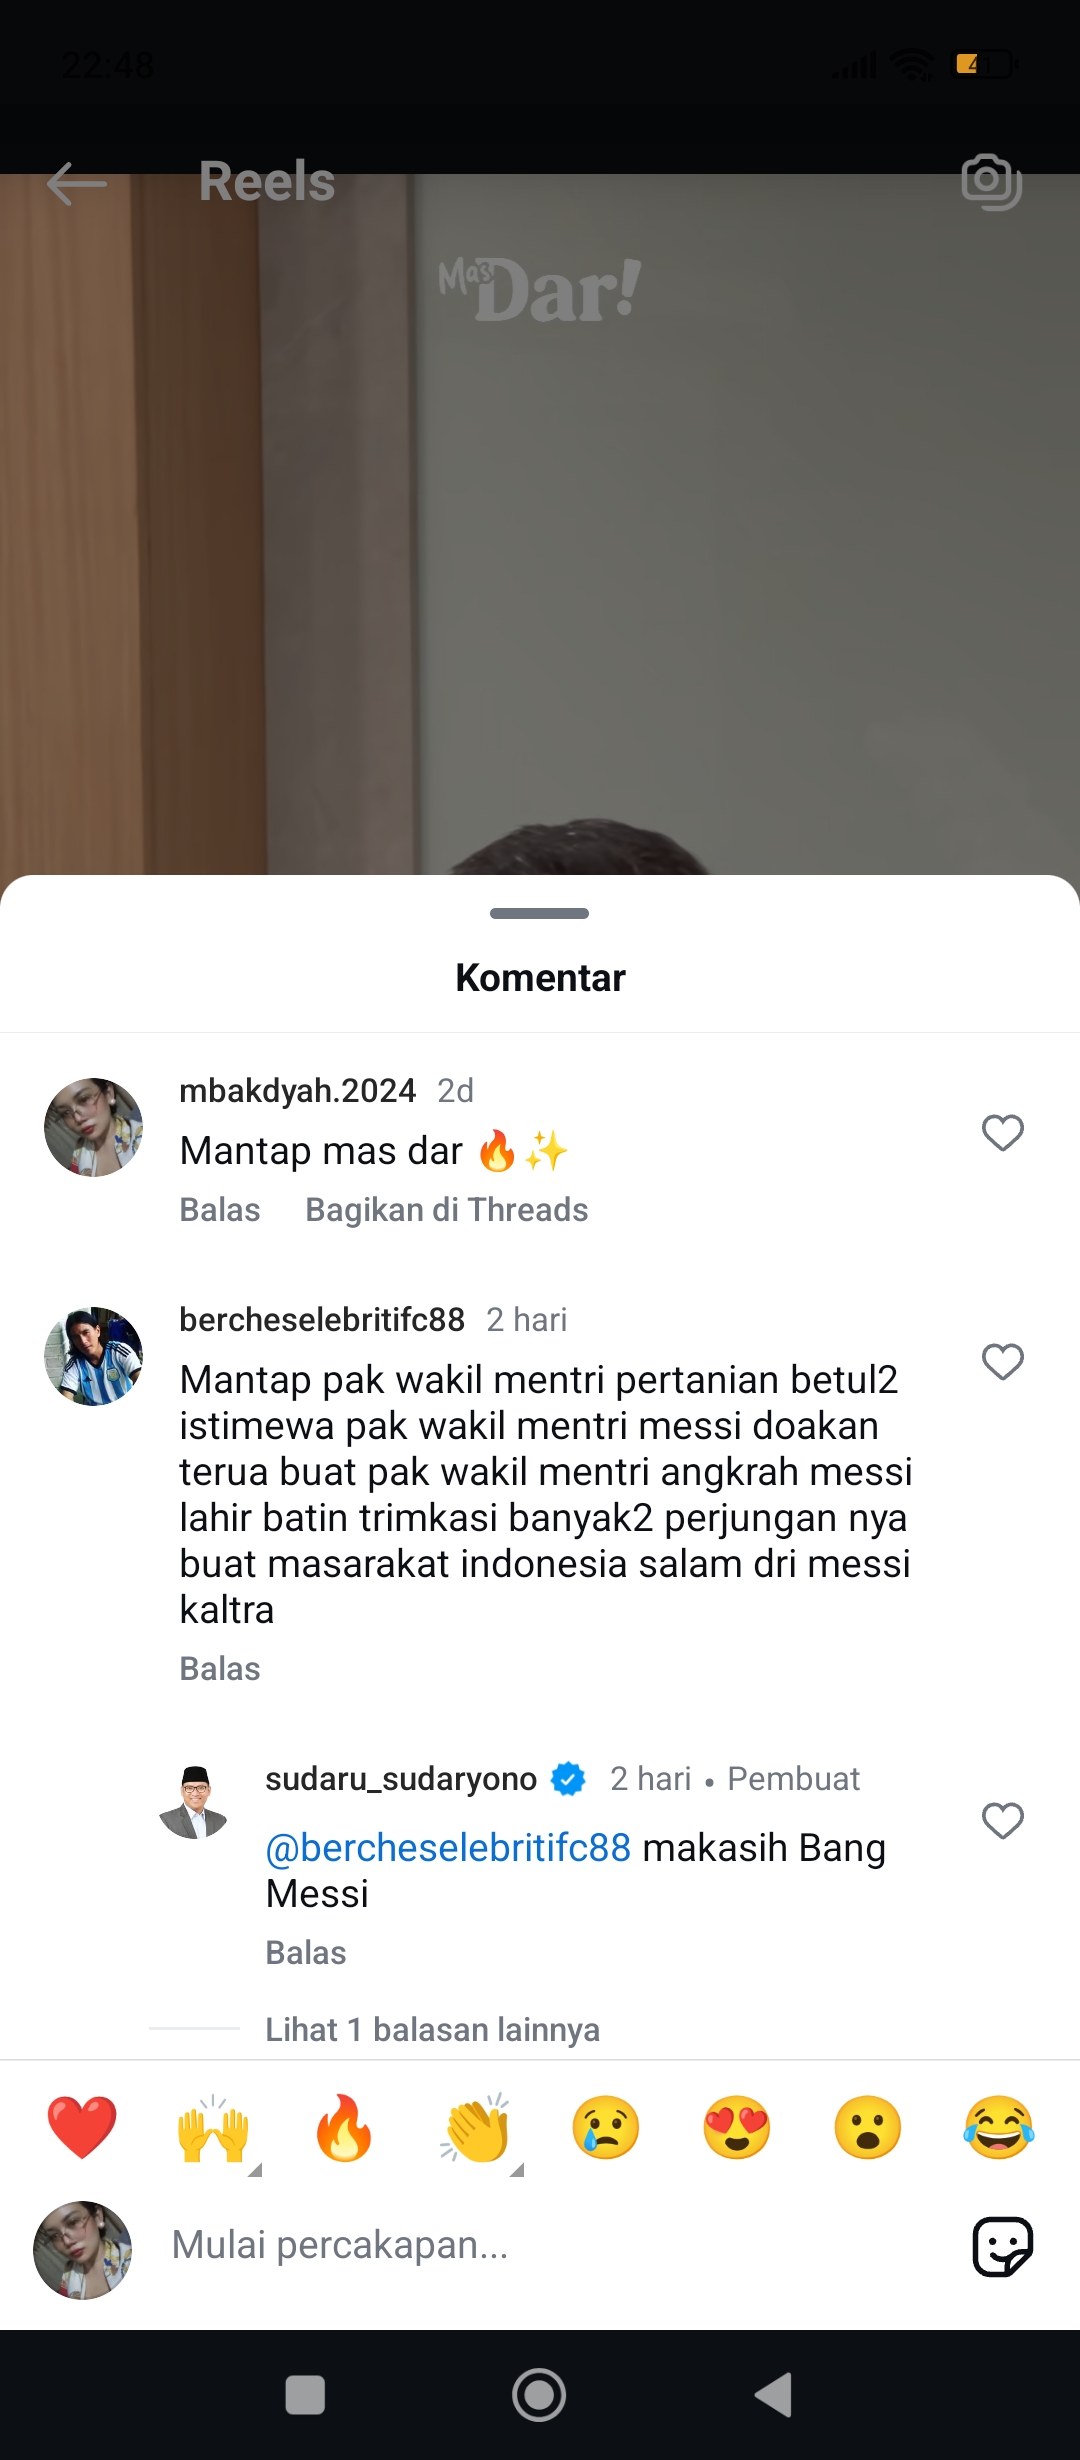This screenshot has width=1080, height=2460.
Task: Like bercheselebritifc88's comment with the heart
Action: click(x=1003, y=1362)
